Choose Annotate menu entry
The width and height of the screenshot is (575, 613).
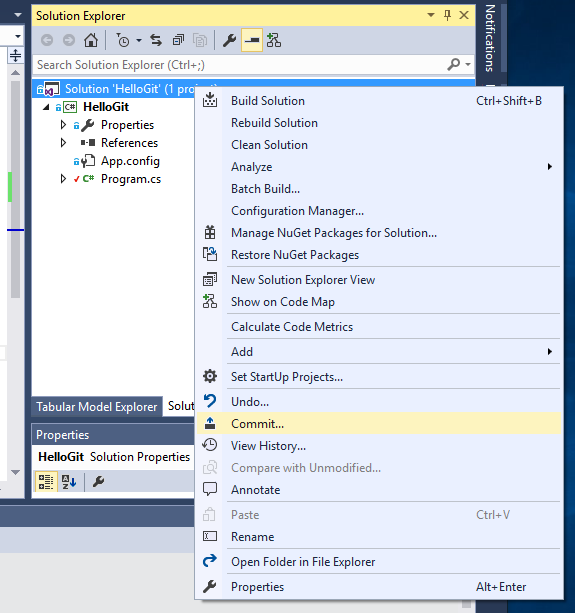[x=379, y=490]
